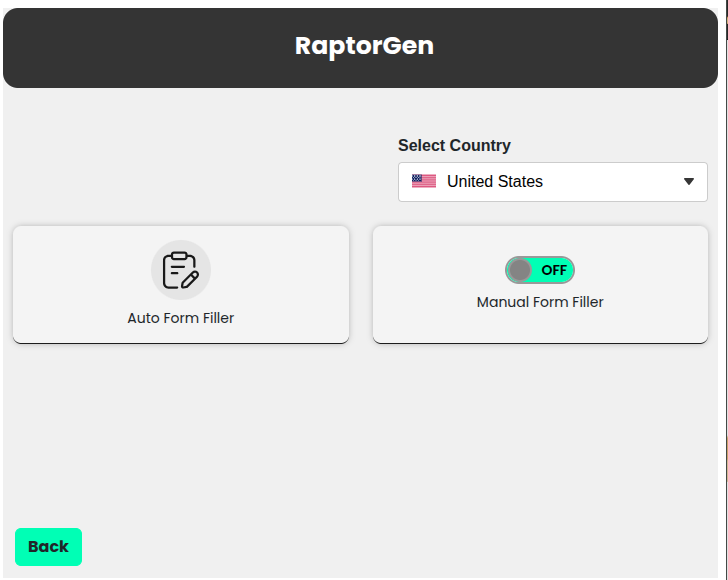Click the United States text in the country selector
The height and width of the screenshot is (580, 728).
[x=495, y=182]
